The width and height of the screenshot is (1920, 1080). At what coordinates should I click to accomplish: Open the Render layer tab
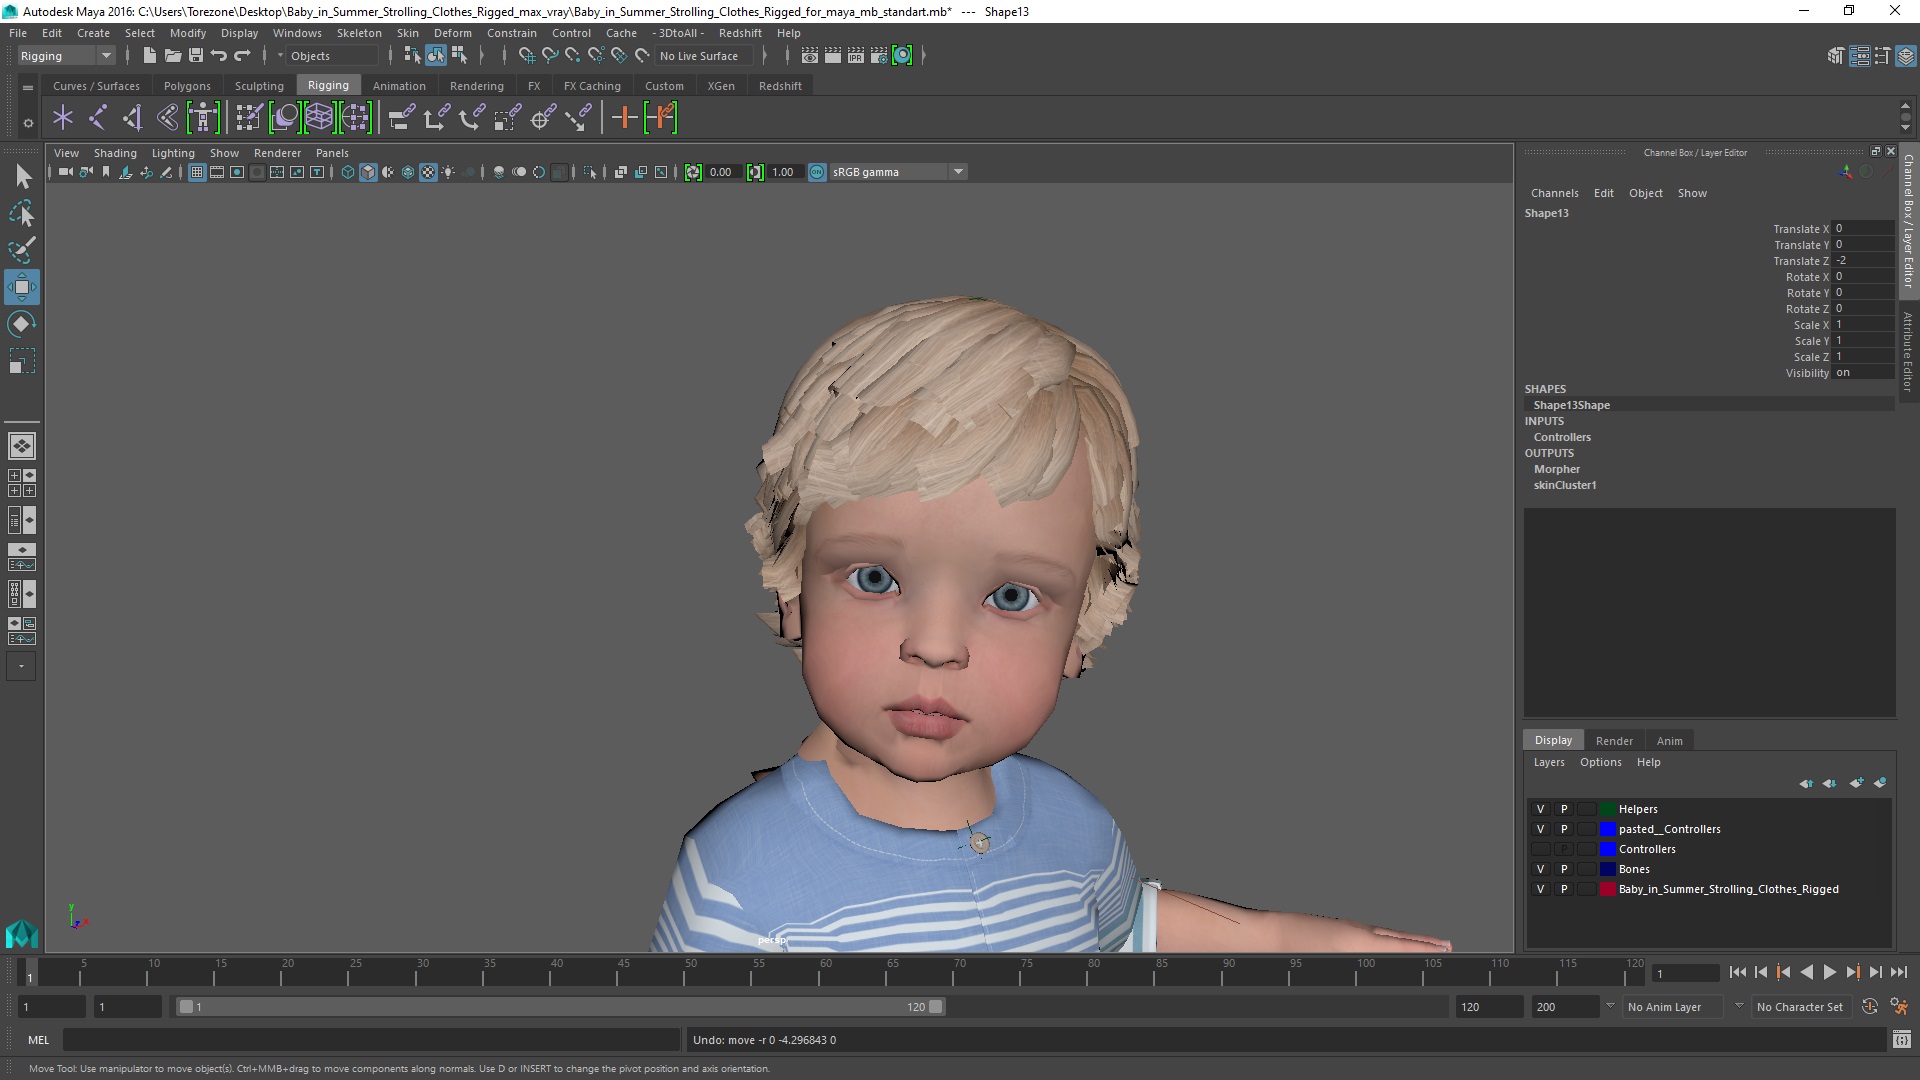tap(1614, 741)
